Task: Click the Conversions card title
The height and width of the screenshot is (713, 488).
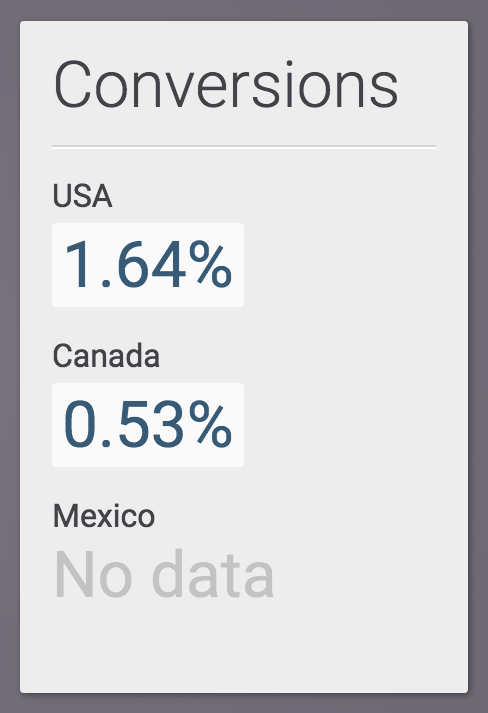Action: [226, 85]
